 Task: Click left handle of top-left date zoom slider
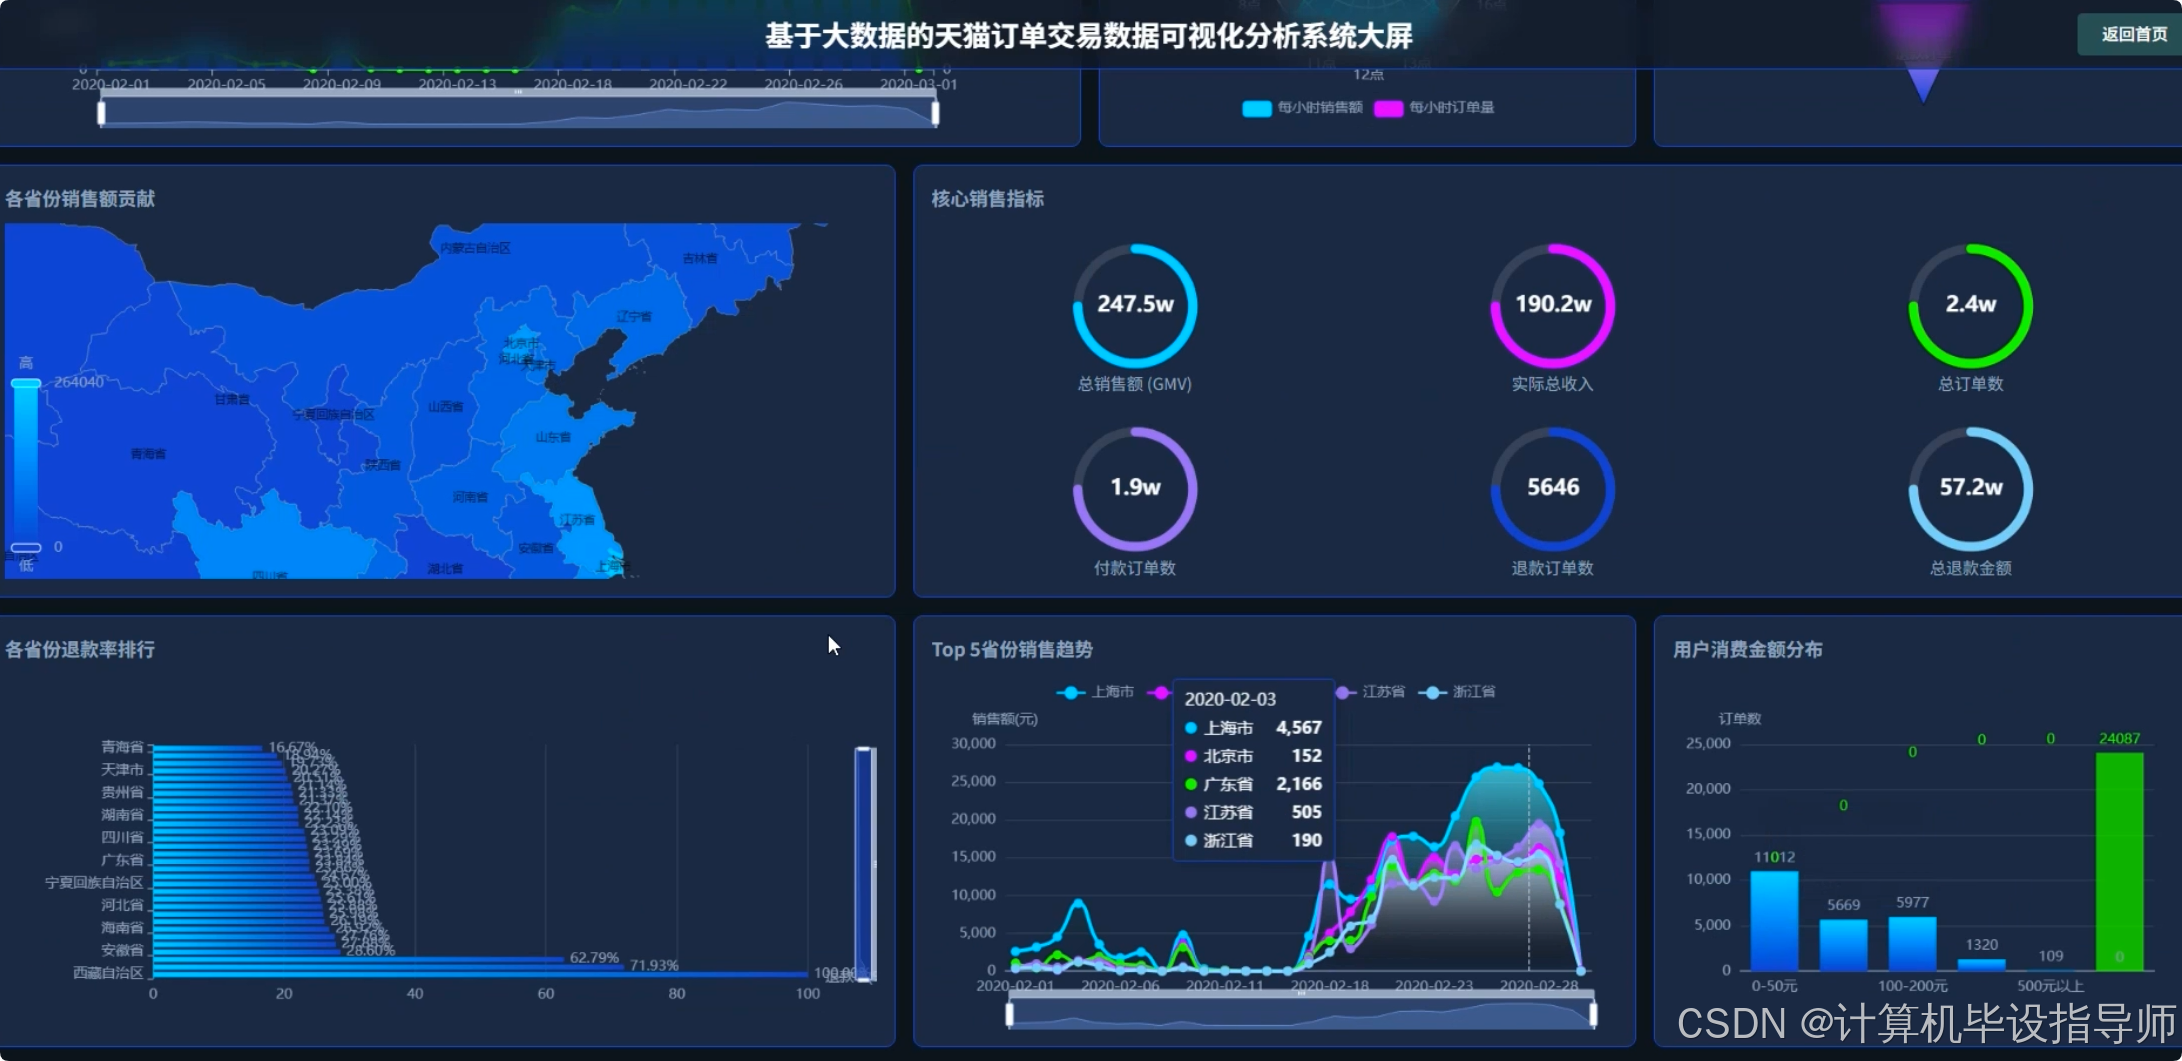pos(102,113)
